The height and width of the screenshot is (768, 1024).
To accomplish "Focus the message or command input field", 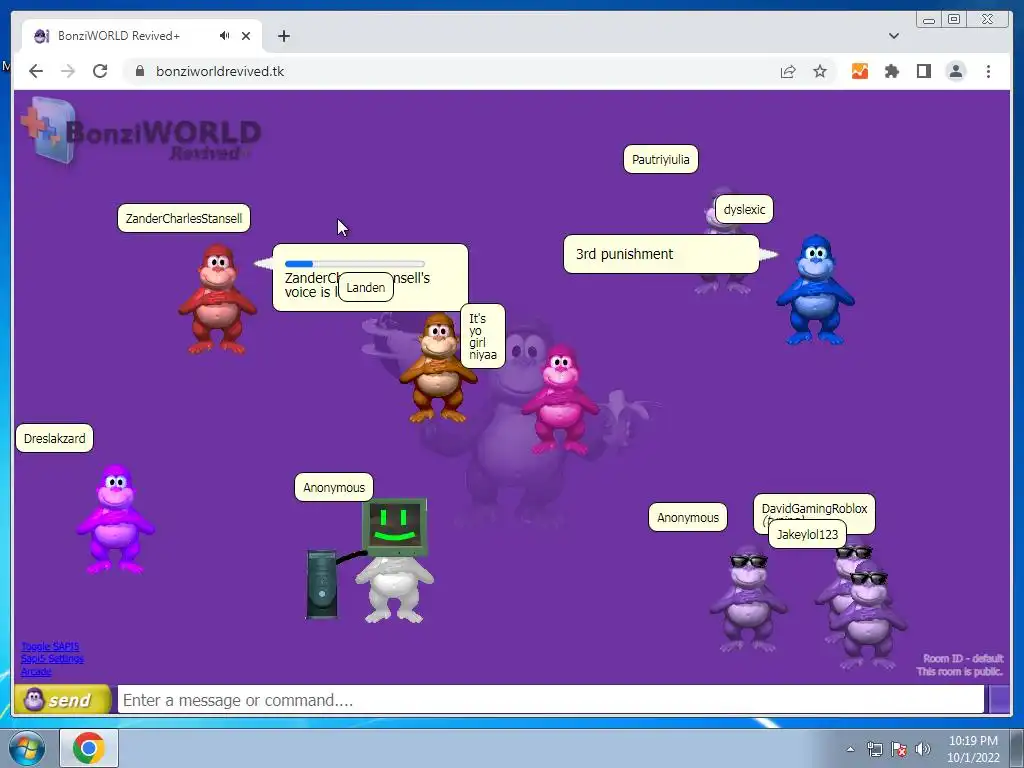I will pos(551,699).
